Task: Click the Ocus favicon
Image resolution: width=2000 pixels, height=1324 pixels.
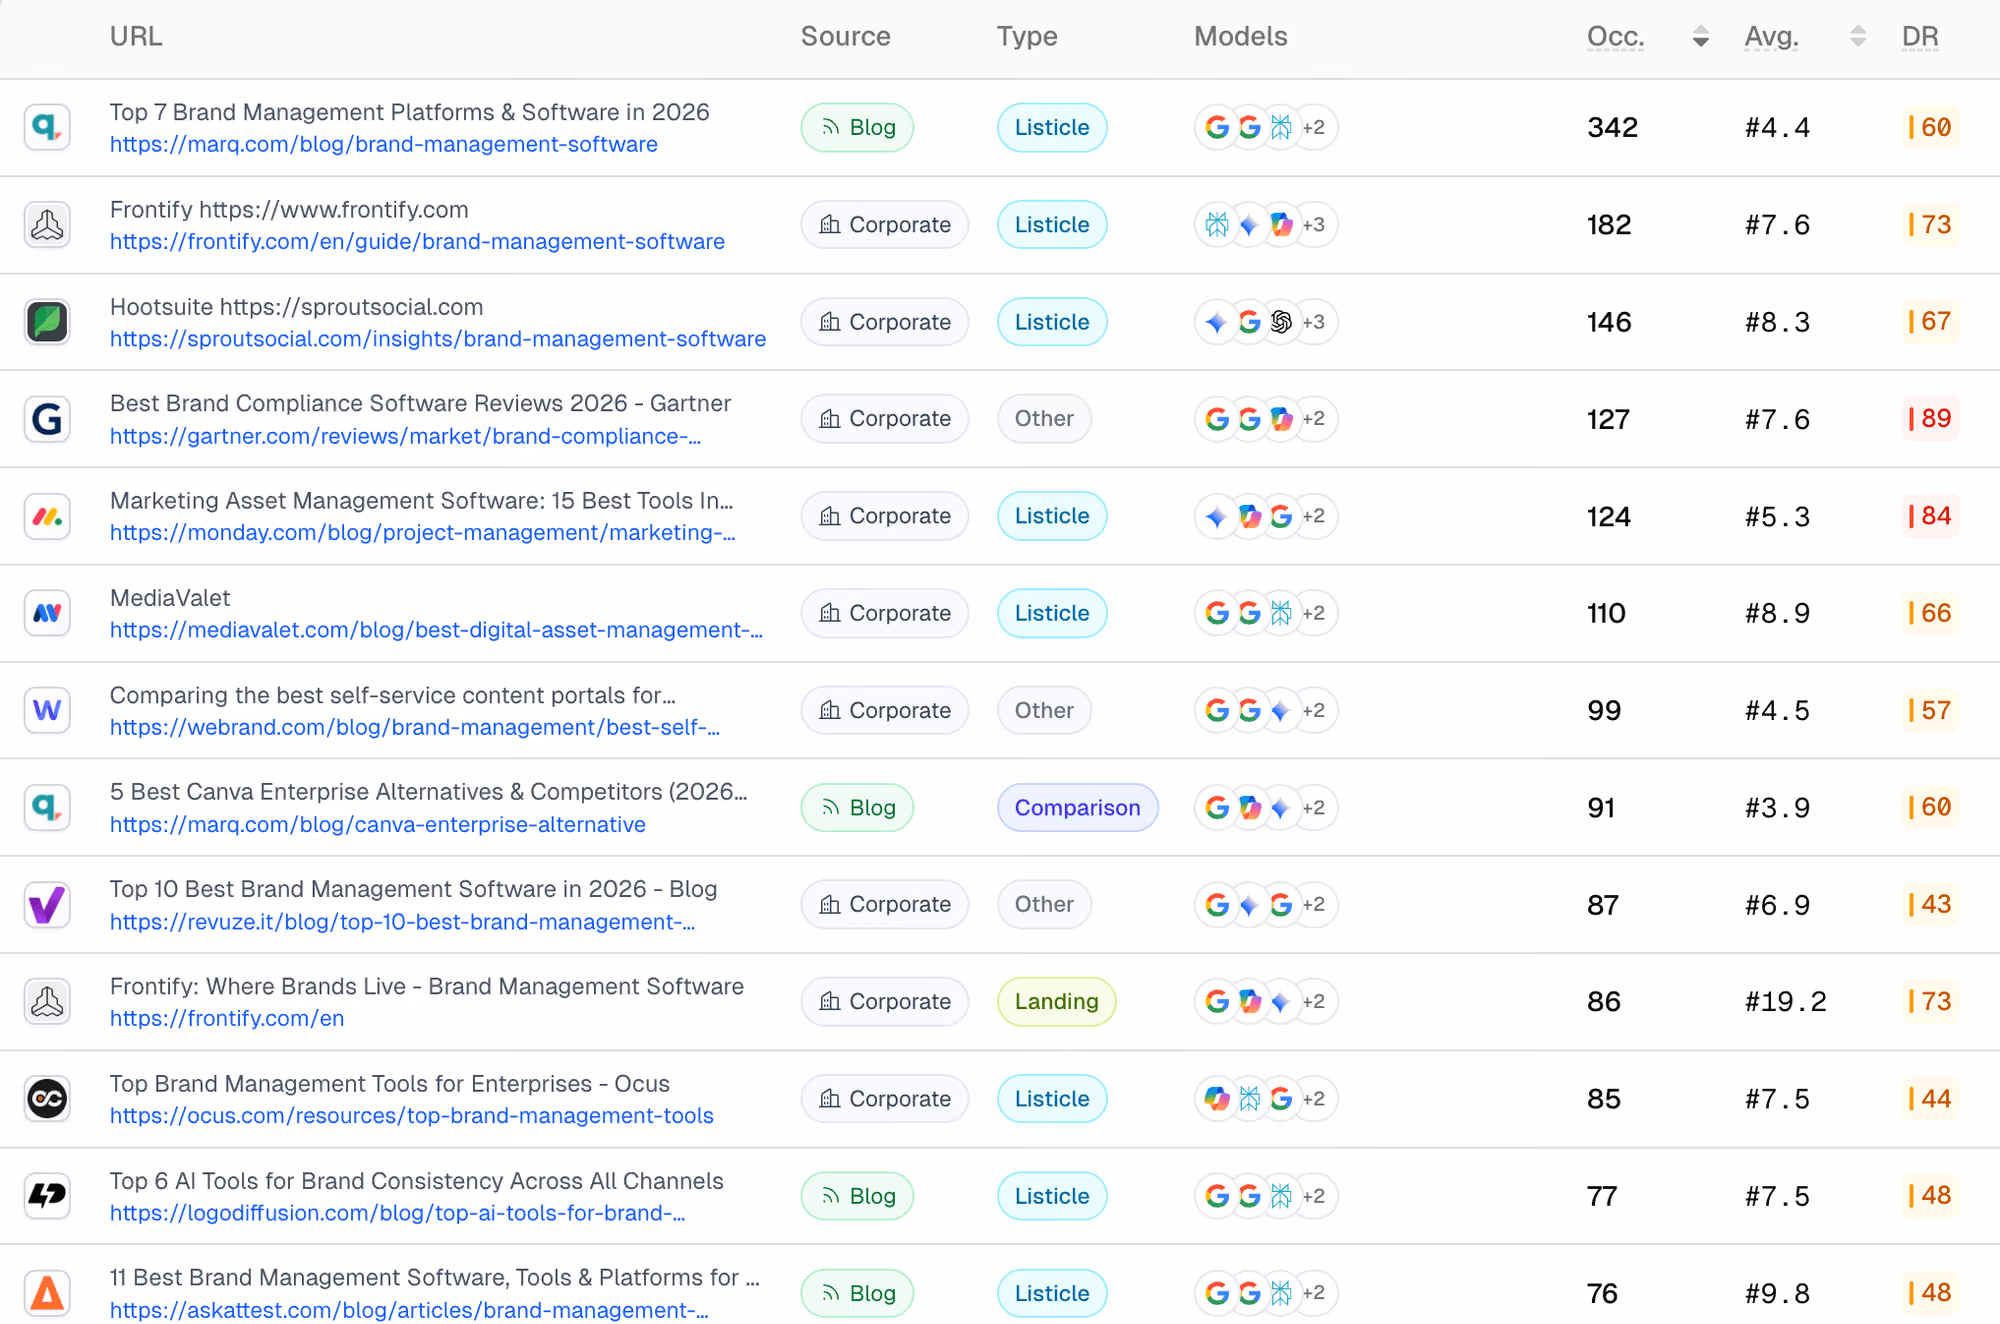Action: pyautogui.click(x=47, y=1099)
